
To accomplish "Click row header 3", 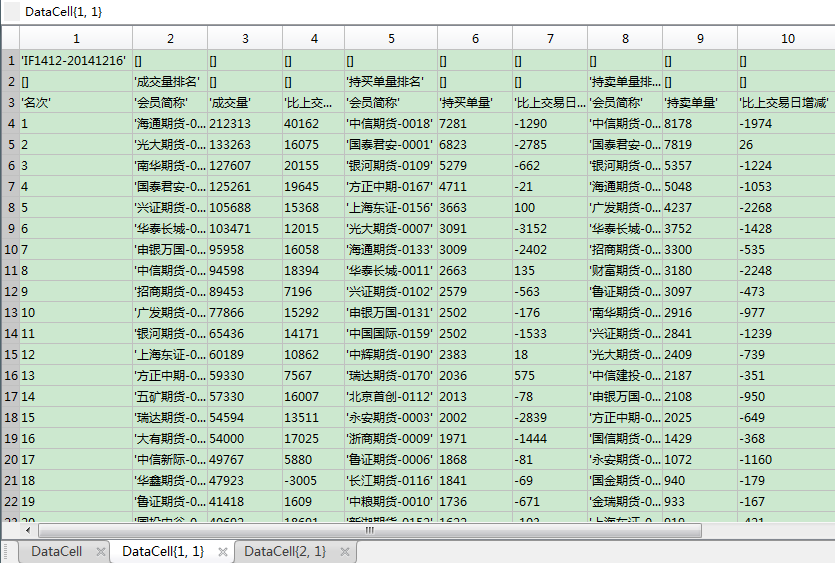I will click(11, 102).
